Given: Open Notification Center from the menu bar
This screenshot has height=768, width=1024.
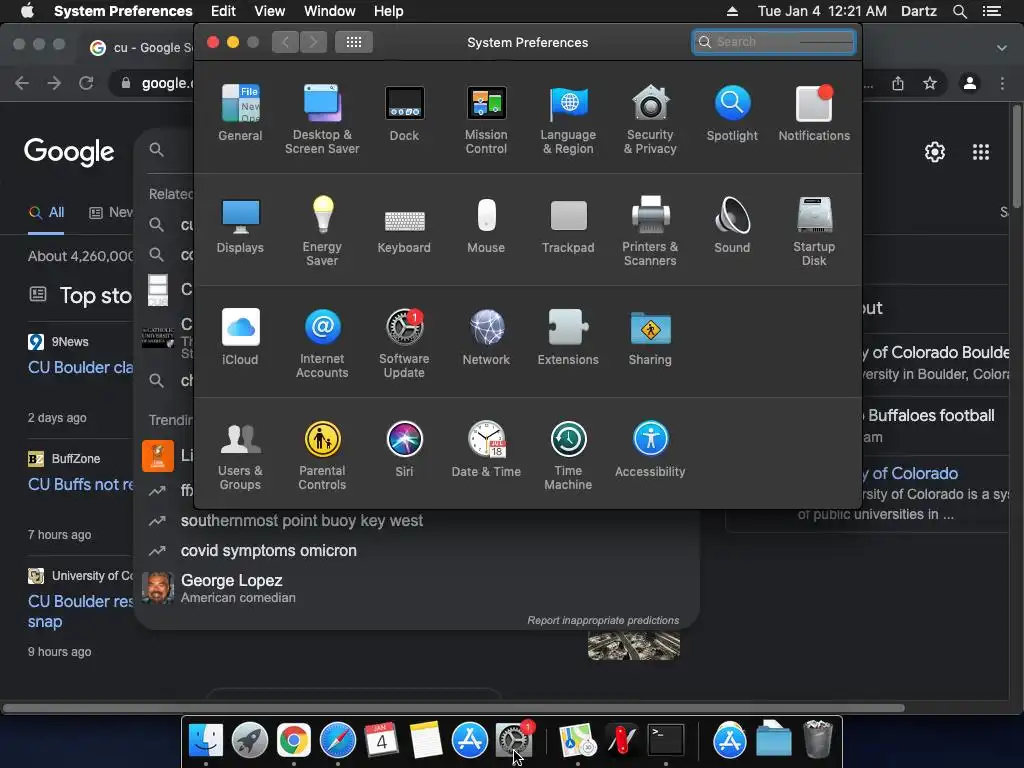Looking at the screenshot, I should (992, 11).
